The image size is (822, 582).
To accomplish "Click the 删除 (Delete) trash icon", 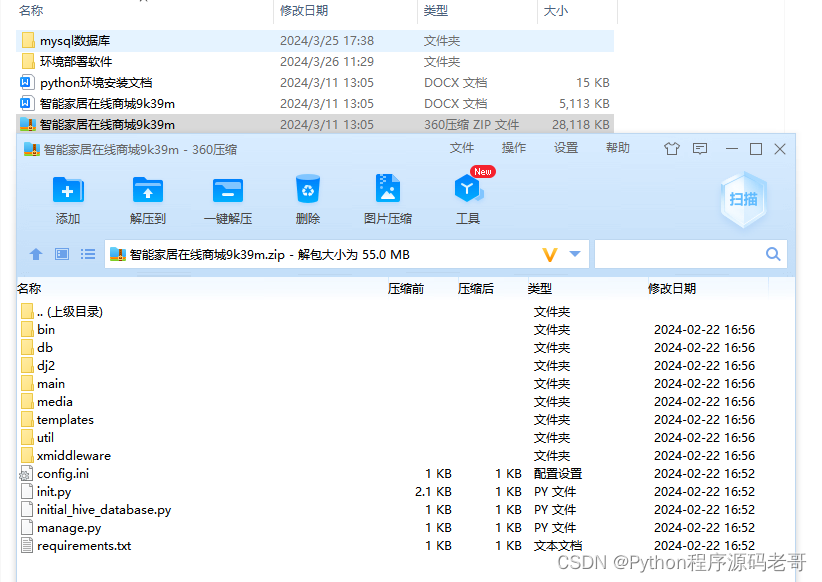I will click(x=308, y=189).
